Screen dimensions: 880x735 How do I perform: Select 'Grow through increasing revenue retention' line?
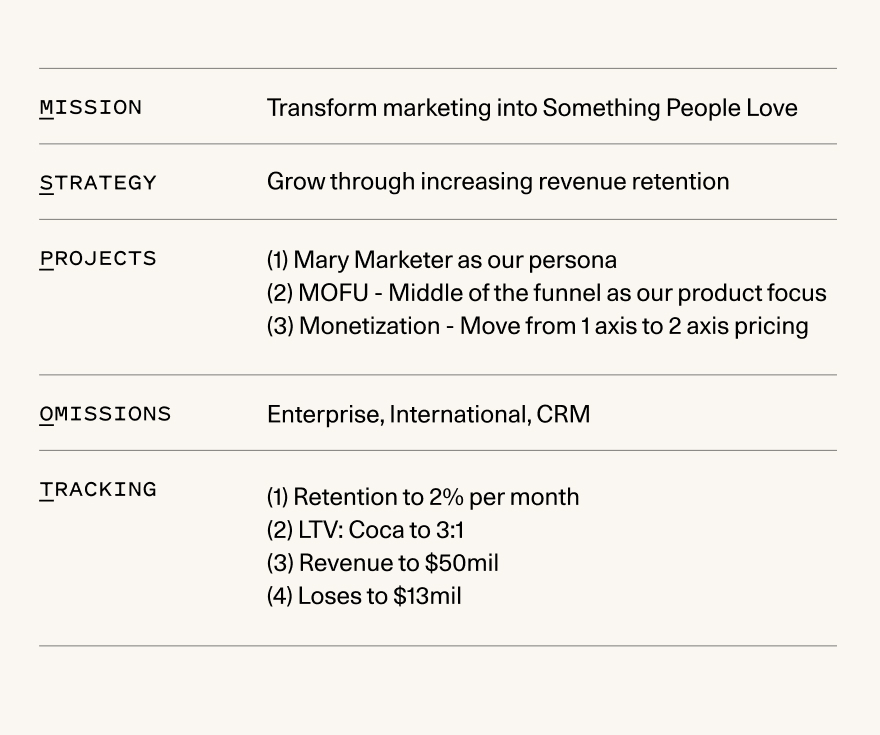(498, 182)
